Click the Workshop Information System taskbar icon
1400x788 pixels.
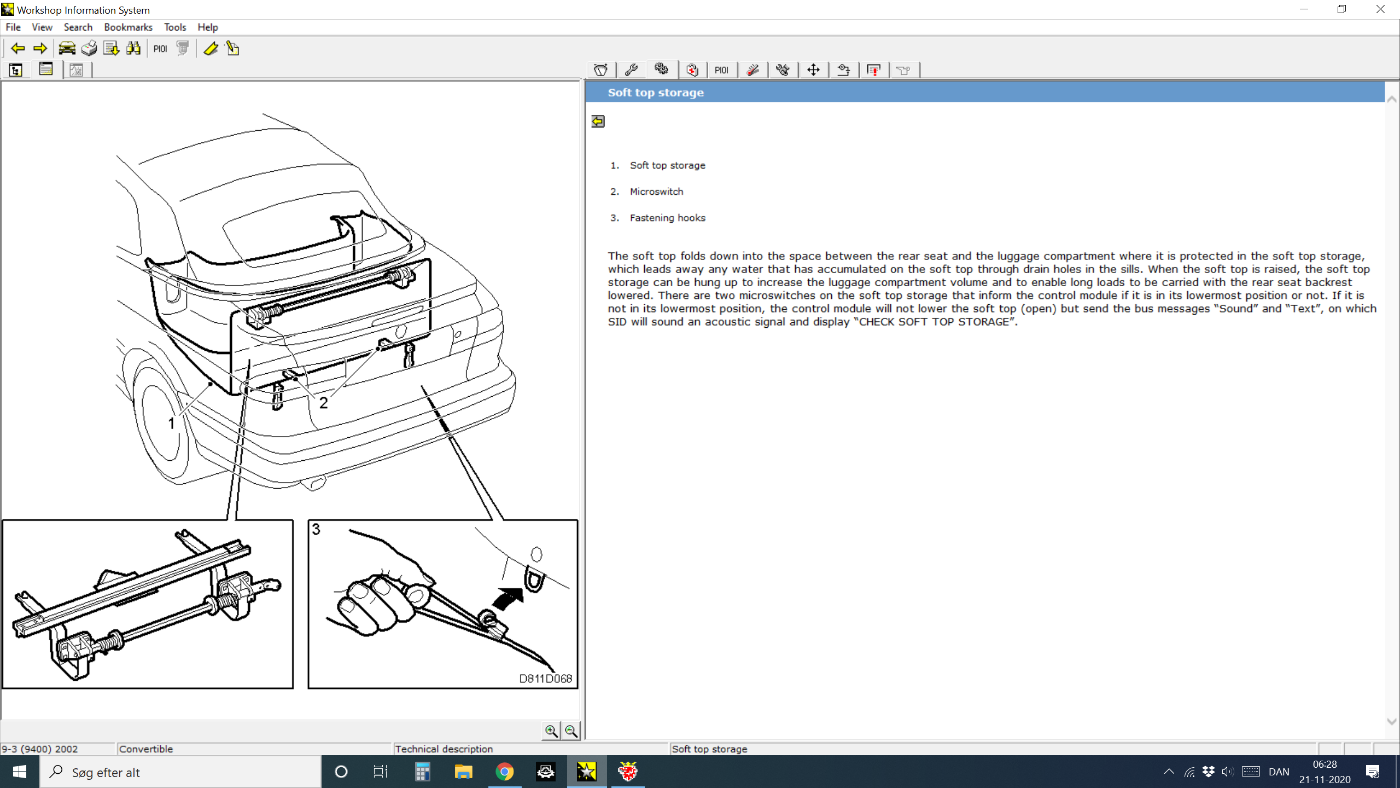(587, 772)
